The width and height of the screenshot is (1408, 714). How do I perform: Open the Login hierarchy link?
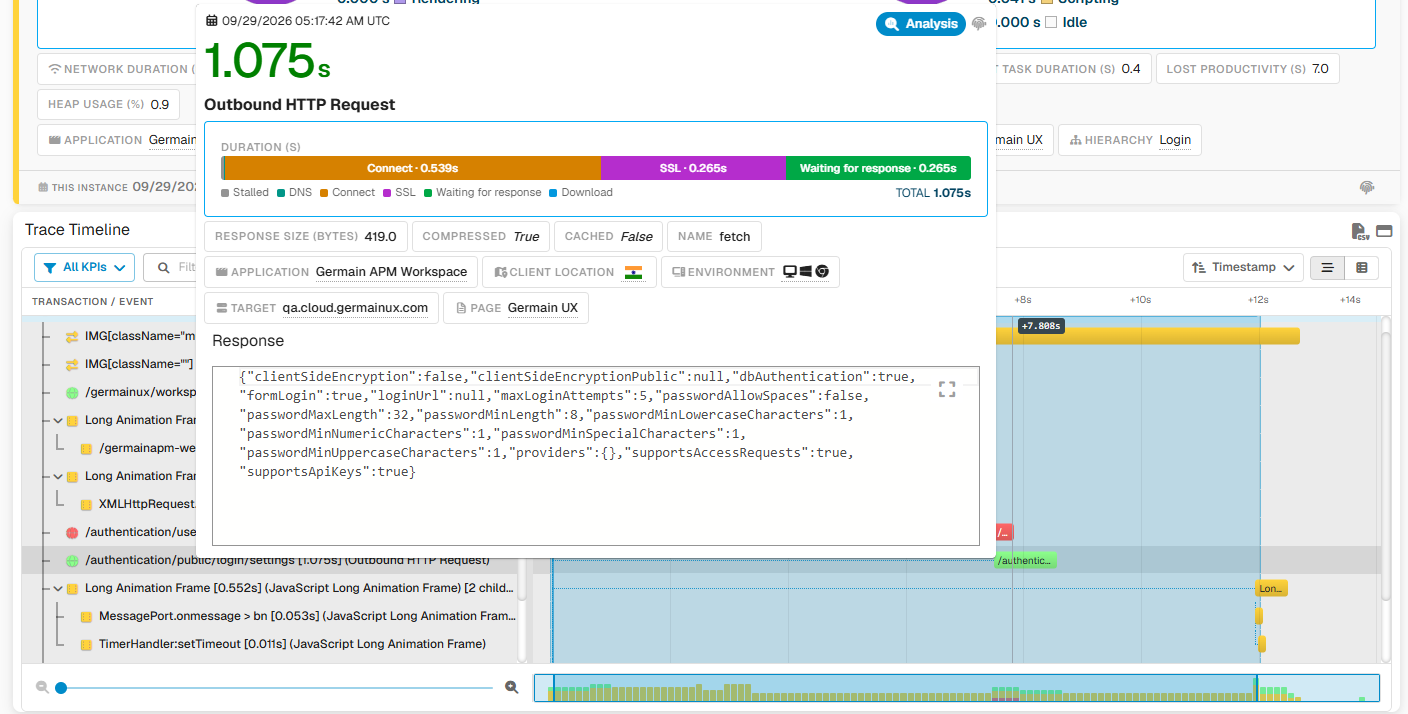[1175, 140]
